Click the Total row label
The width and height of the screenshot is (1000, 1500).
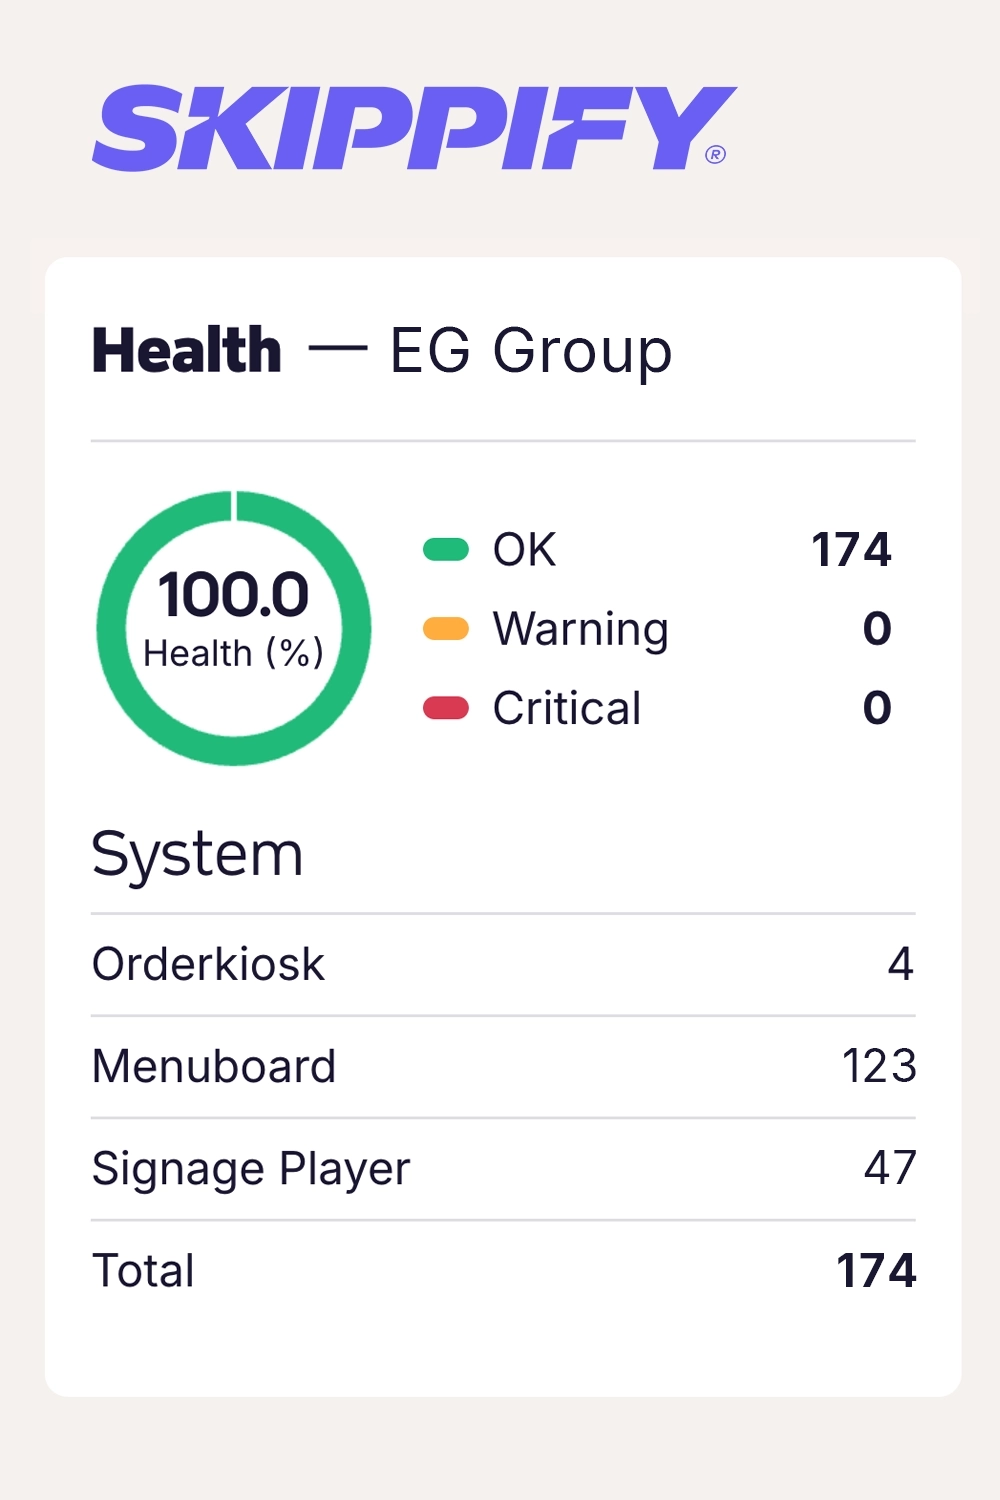tap(143, 1271)
